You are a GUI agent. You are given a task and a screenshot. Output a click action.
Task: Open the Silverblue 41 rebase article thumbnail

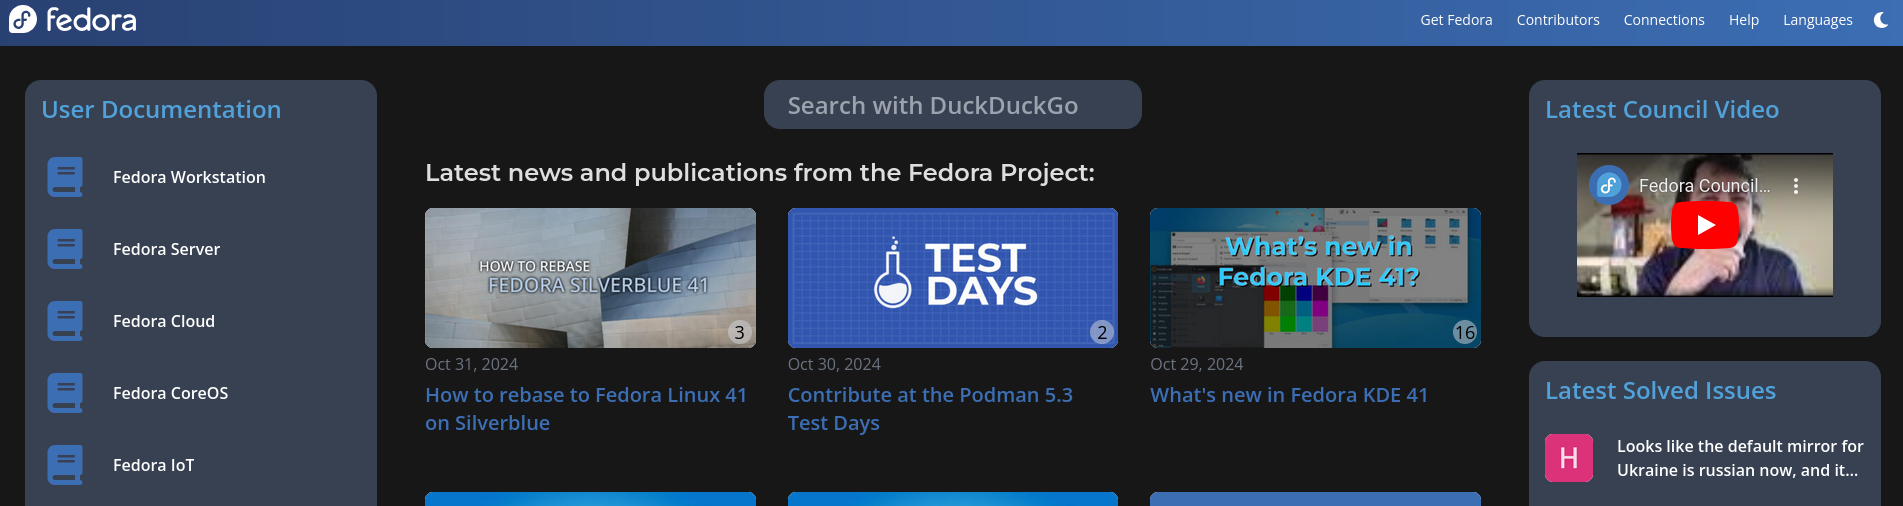coord(590,278)
